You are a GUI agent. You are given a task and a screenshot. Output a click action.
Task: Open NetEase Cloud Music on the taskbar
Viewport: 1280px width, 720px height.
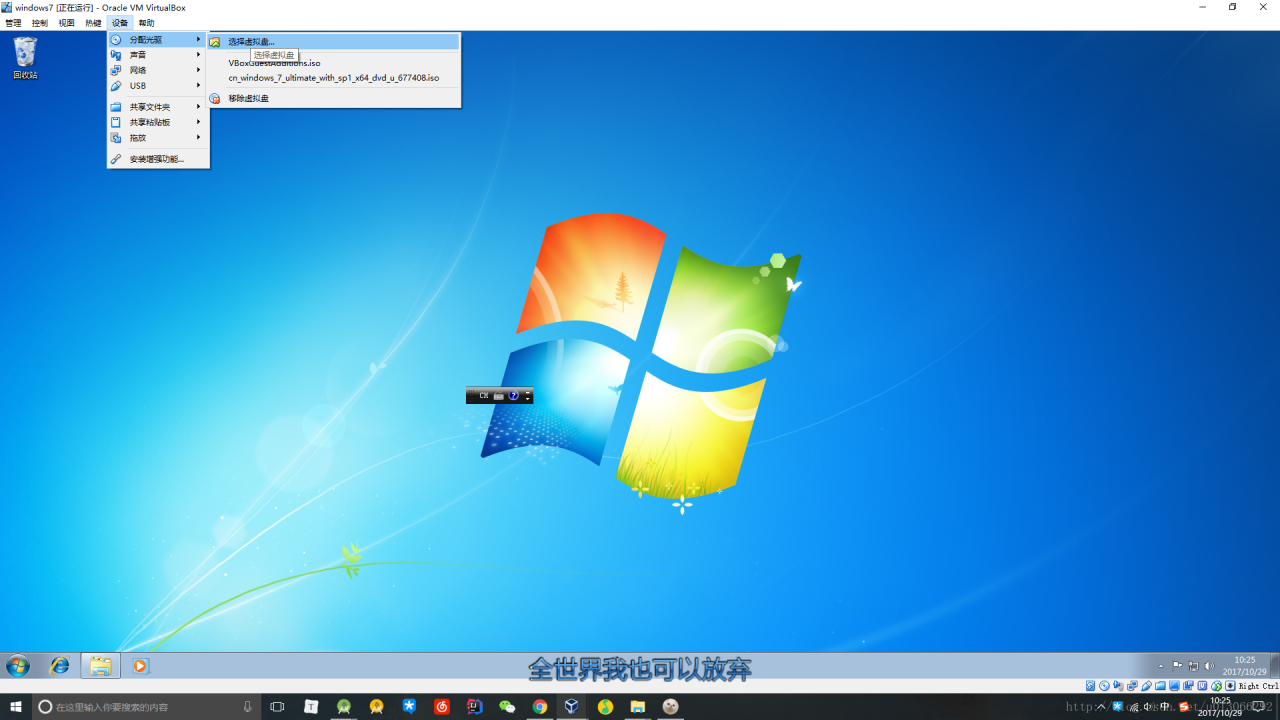442,707
